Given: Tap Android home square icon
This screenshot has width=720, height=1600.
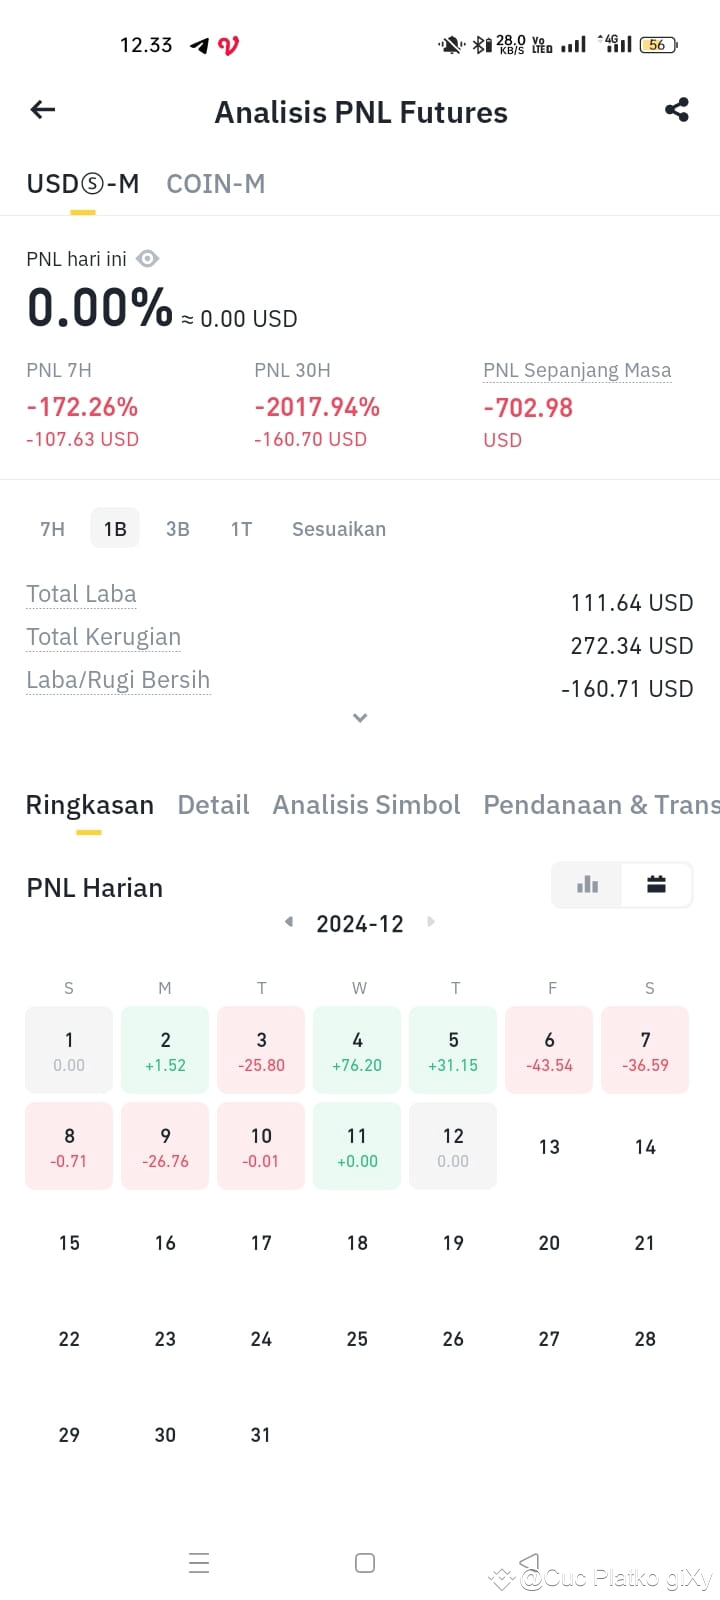Looking at the screenshot, I should pos(365,1562).
